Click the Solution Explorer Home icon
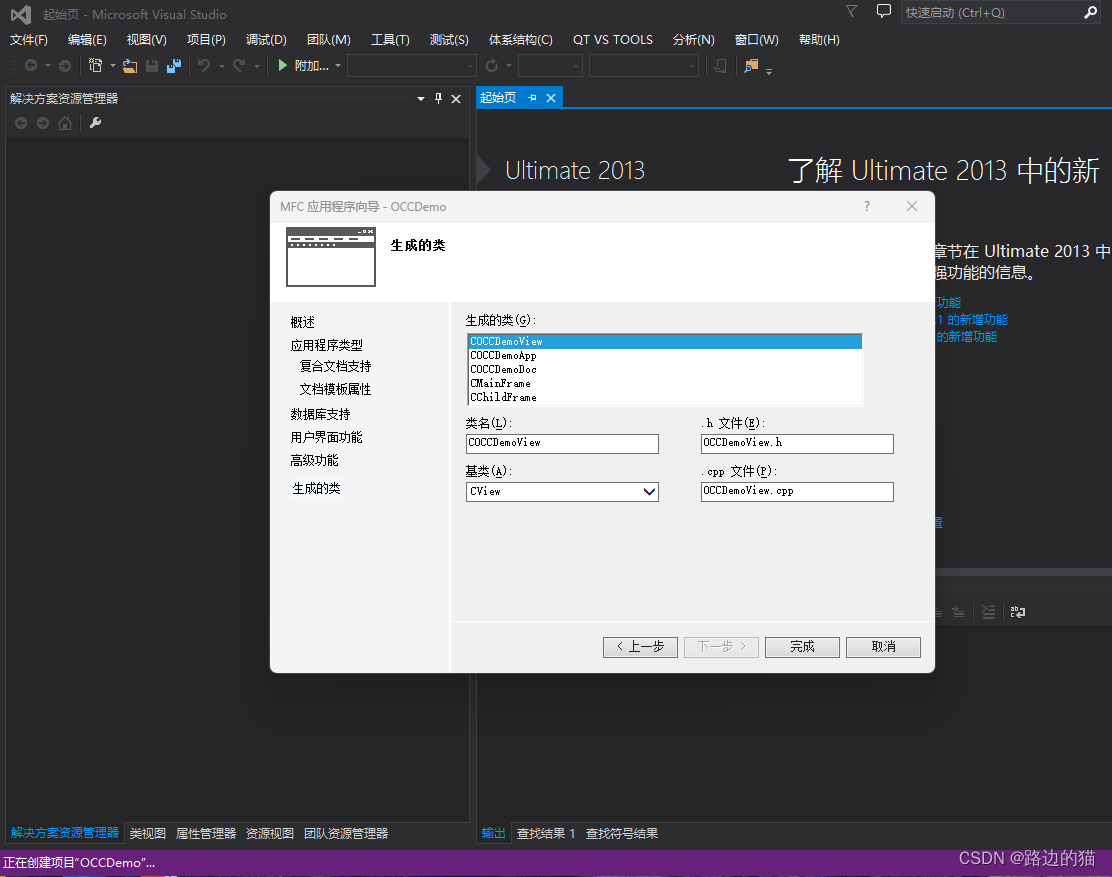This screenshot has height=877, width=1112. point(65,123)
